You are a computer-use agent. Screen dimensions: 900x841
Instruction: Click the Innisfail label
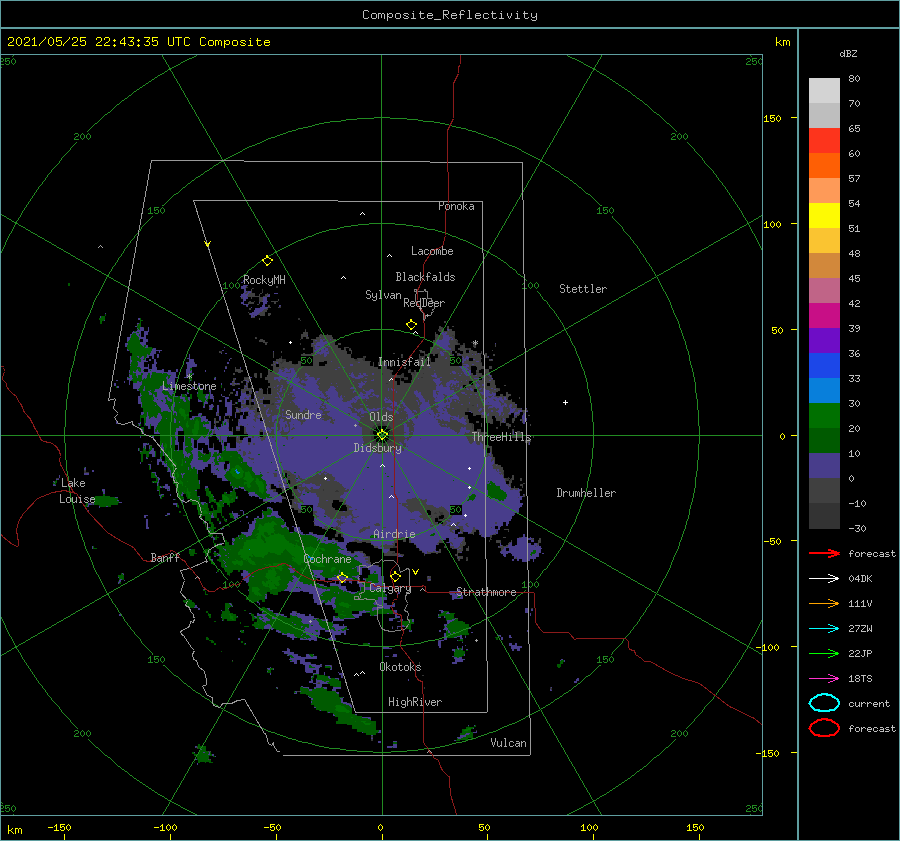pyautogui.click(x=404, y=362)
